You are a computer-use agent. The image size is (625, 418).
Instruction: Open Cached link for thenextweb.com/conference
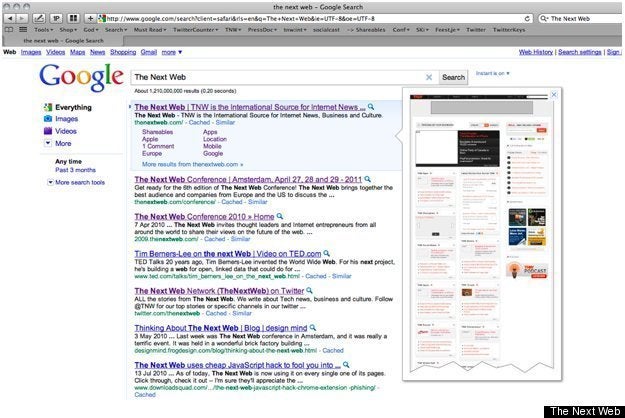232,202
